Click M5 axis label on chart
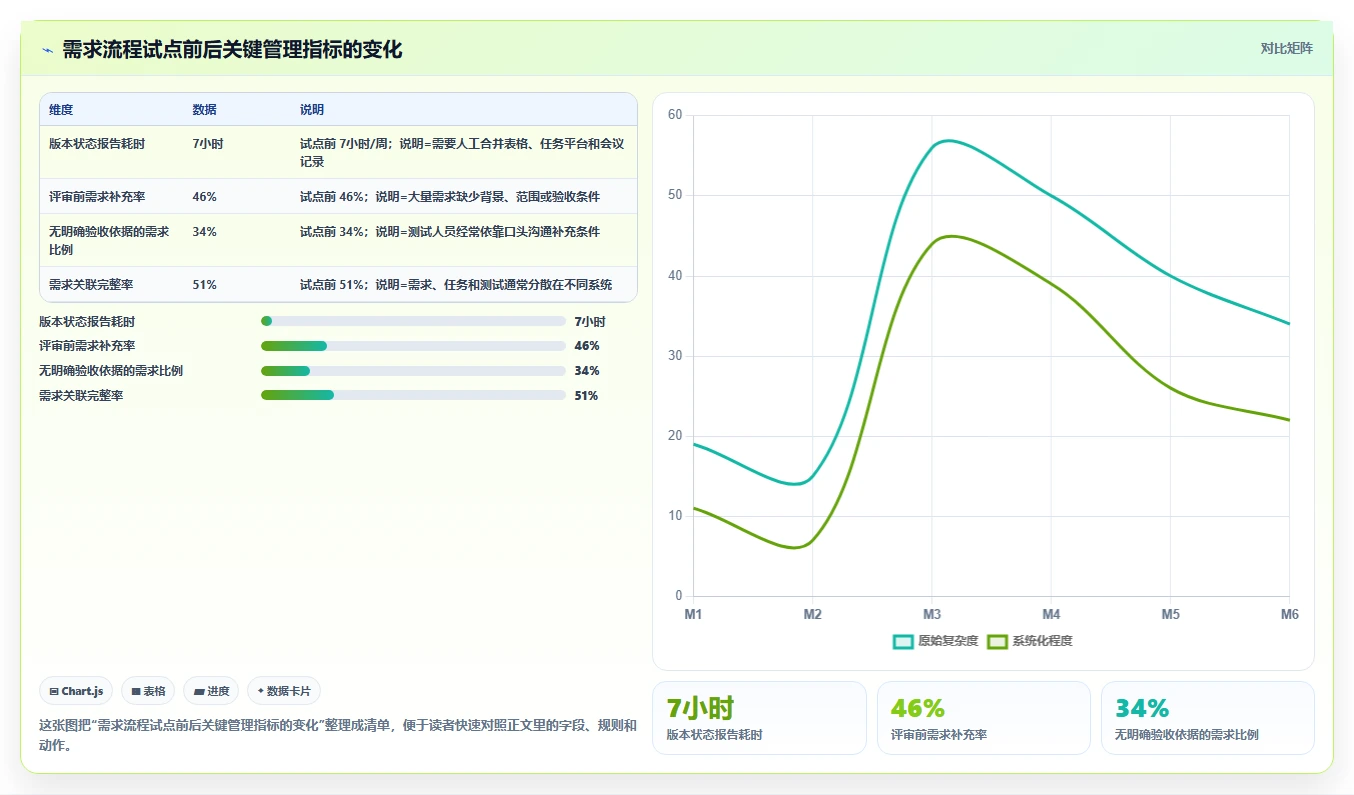Viewport: 1354px width, 795px height. [x=1170, y=614]
